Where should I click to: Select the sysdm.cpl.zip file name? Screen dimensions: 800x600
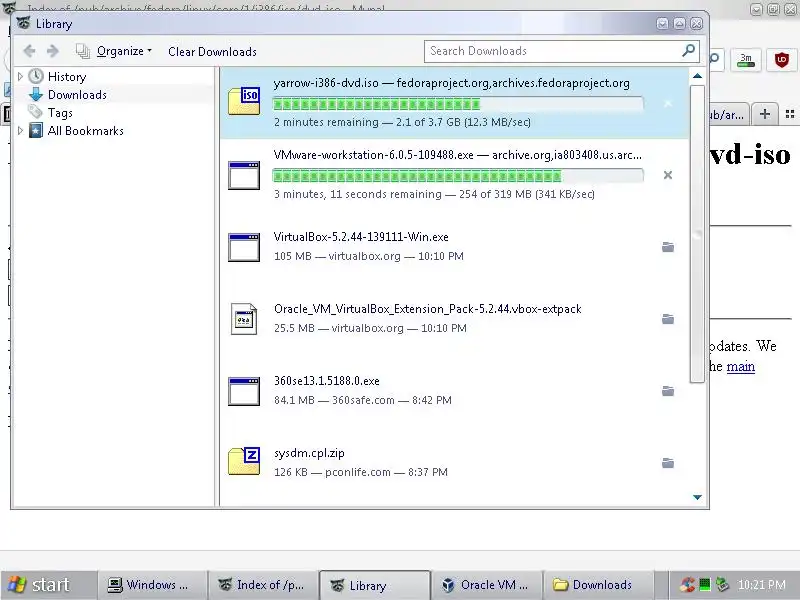(309, 453)
